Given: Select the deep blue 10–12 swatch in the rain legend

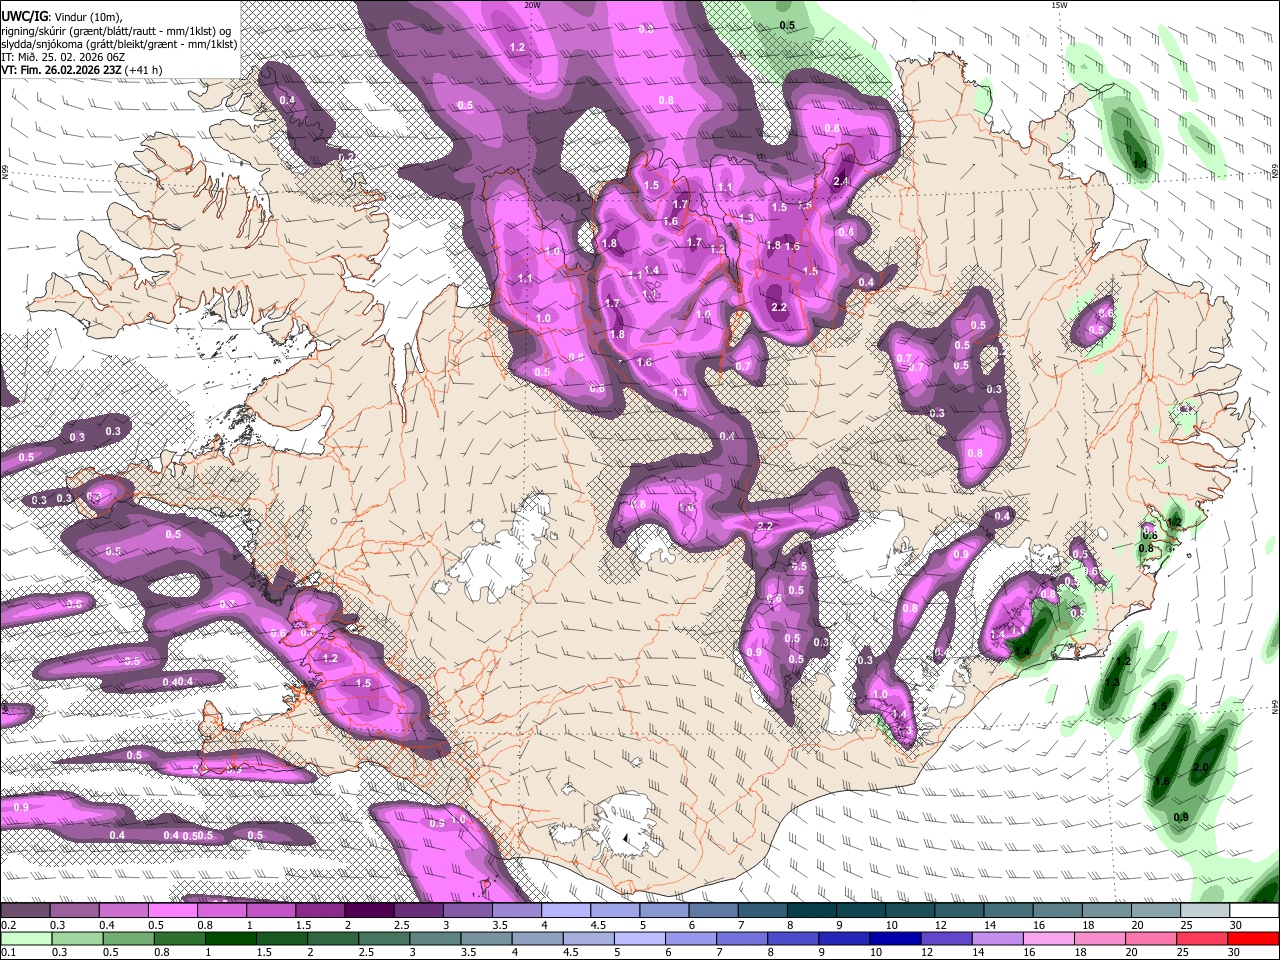Looking at the screenshot, I should coord(893,938).
